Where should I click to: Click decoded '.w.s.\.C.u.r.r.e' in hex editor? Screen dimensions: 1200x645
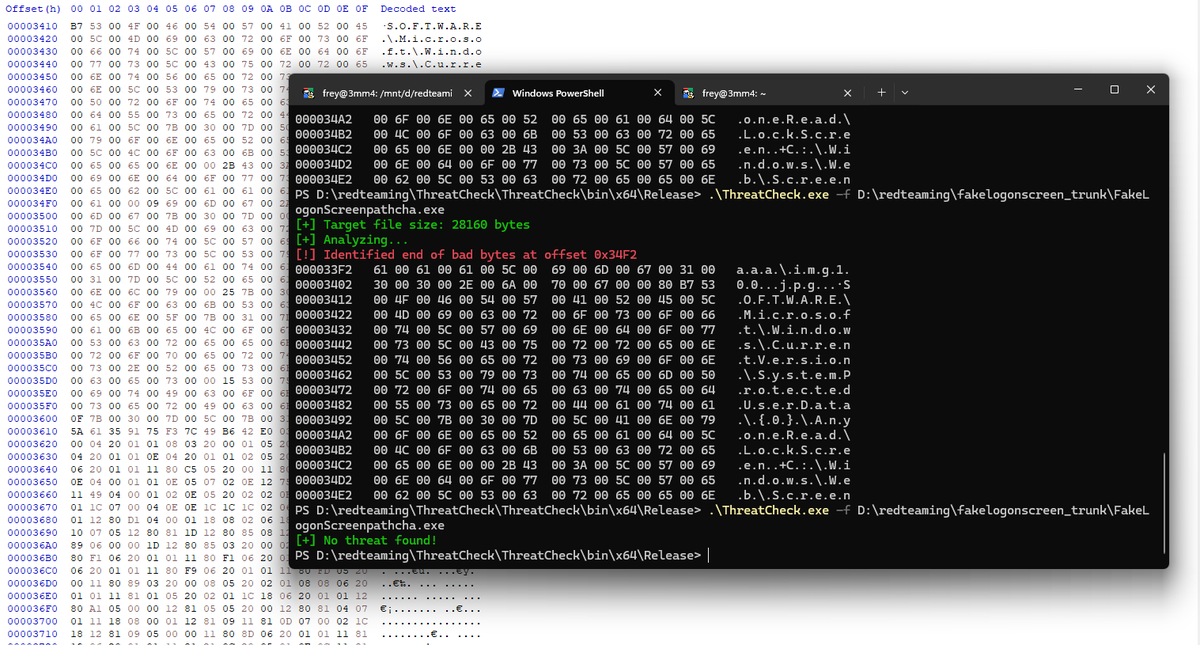432,64
